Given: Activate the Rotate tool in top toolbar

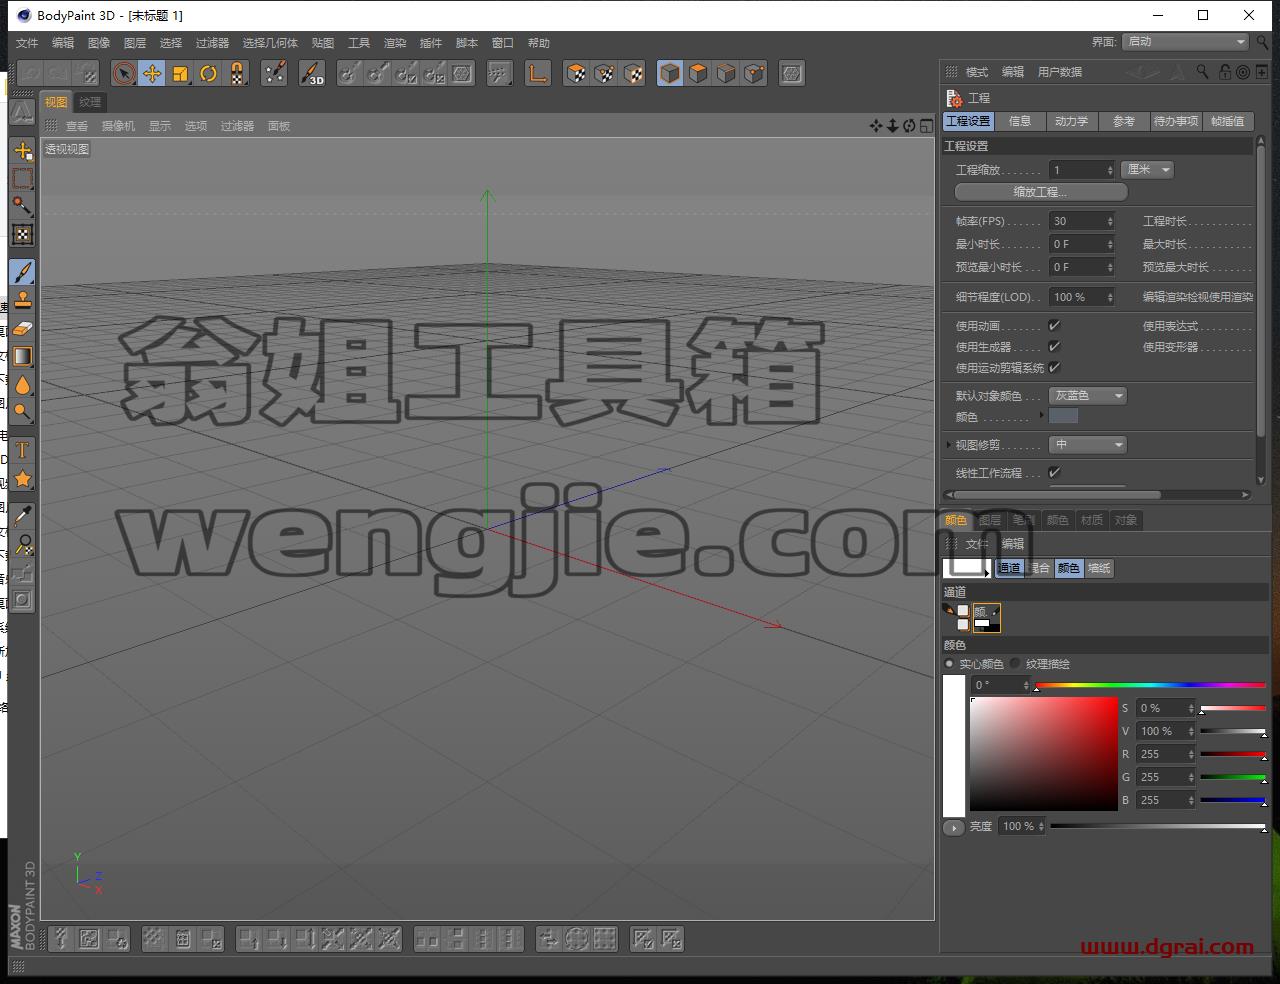Looking at the screenshot, I should [208, 73].
